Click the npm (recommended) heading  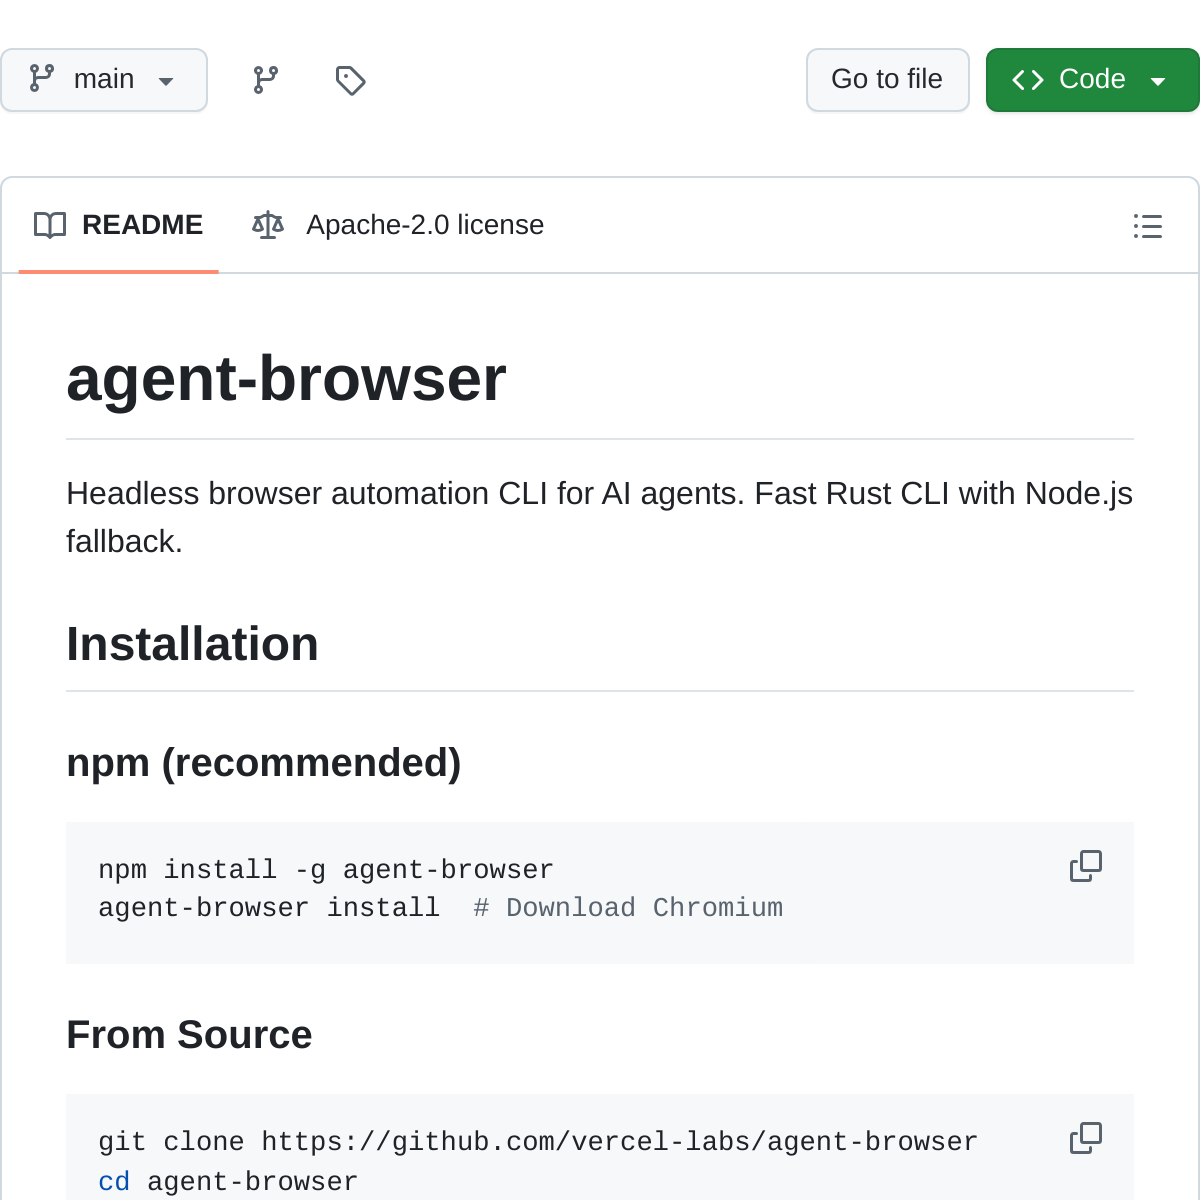[x=263, y=763]
